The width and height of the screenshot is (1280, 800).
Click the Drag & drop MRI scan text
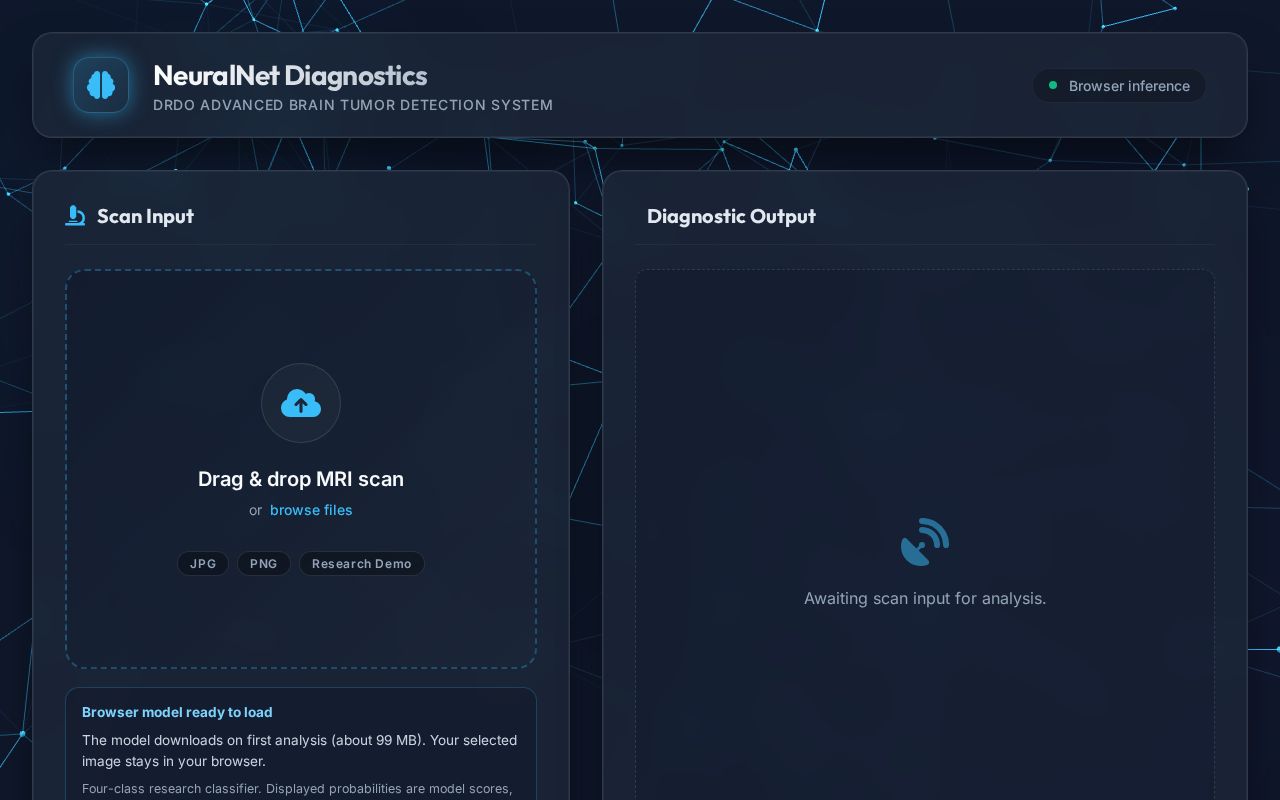click(301, 479)
